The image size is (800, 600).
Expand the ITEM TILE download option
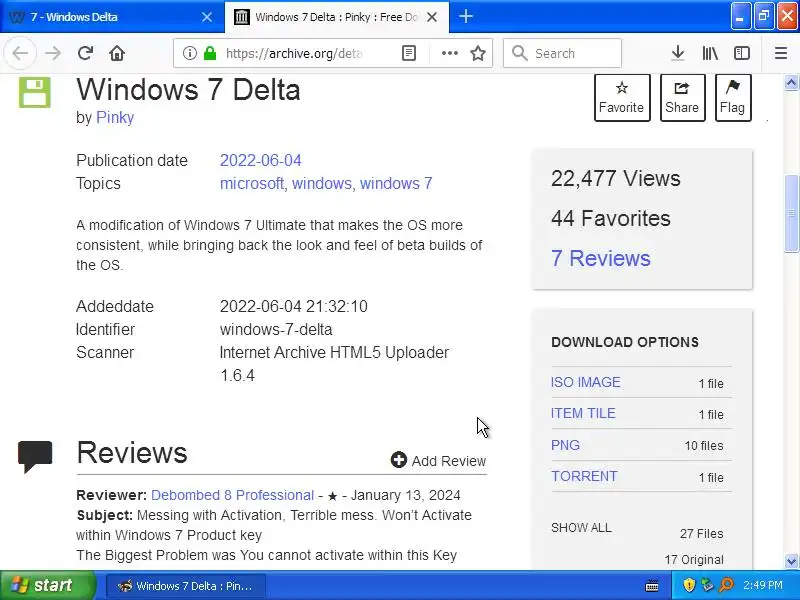(583, 413)
